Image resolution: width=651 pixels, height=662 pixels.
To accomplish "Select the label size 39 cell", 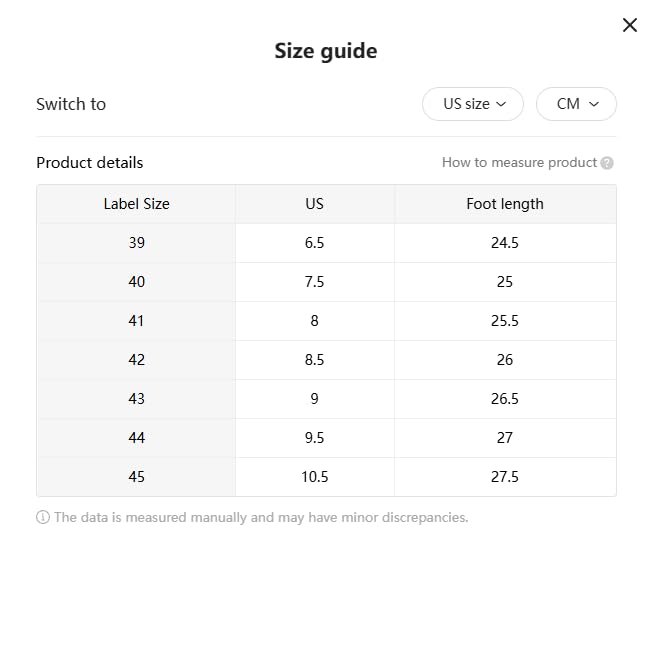I will (x=136, y=243).
